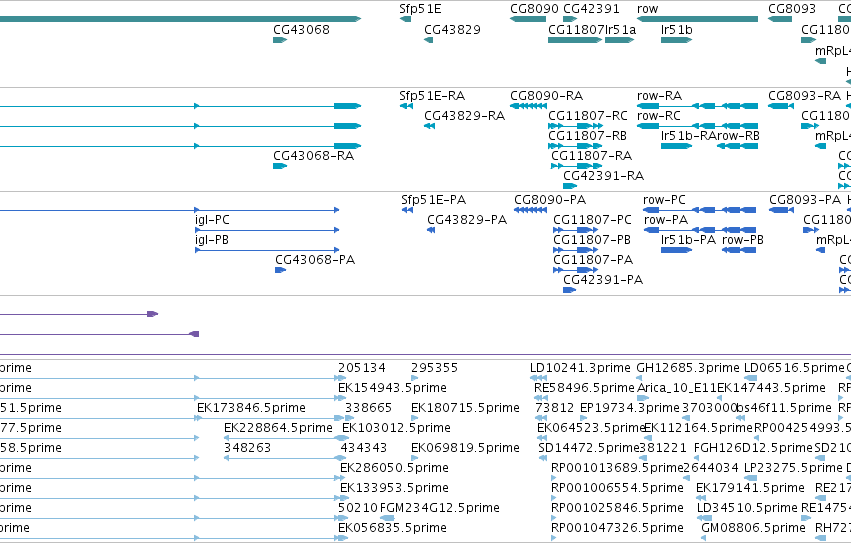Select the row-PC protein label
This screenshot has height=543, width=851.
click(x=664, y=200)
